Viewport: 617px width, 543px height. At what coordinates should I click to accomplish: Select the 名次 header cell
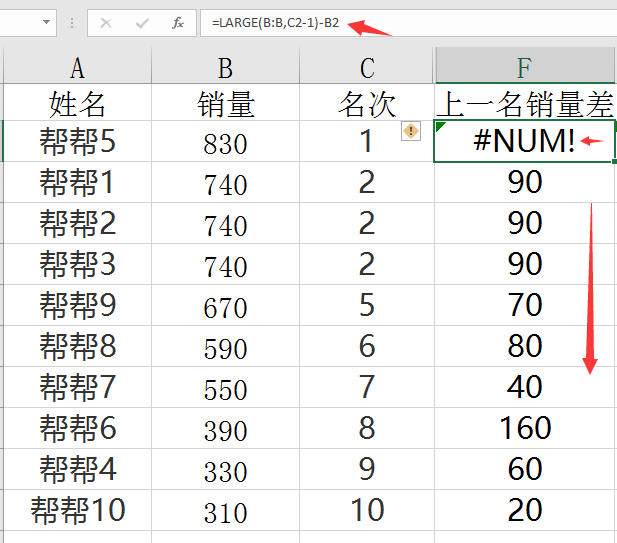coord(367,103)
